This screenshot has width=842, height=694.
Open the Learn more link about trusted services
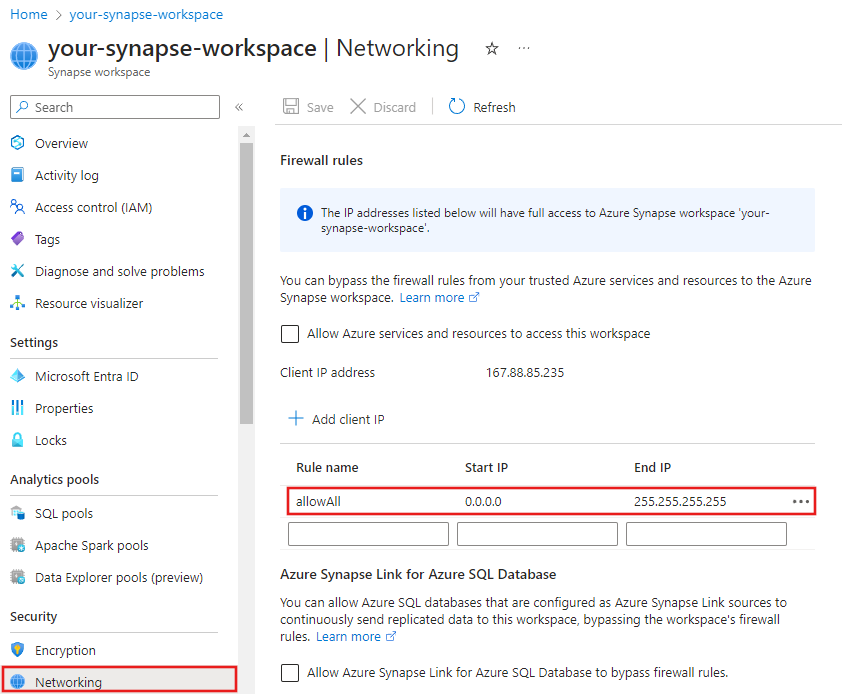(430, 297)
